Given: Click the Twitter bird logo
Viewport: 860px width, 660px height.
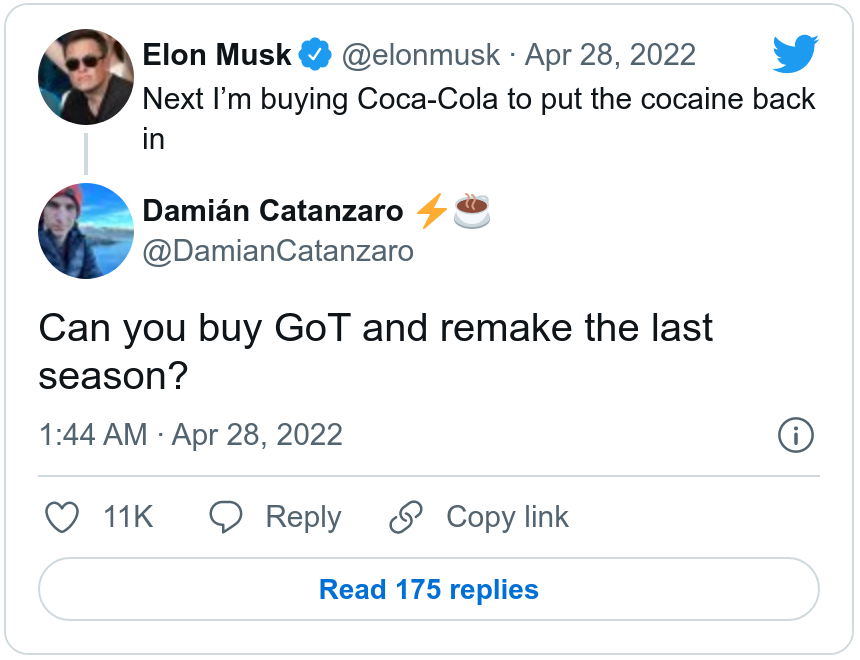Looking at the screenshot, I should tap(795, 54).
